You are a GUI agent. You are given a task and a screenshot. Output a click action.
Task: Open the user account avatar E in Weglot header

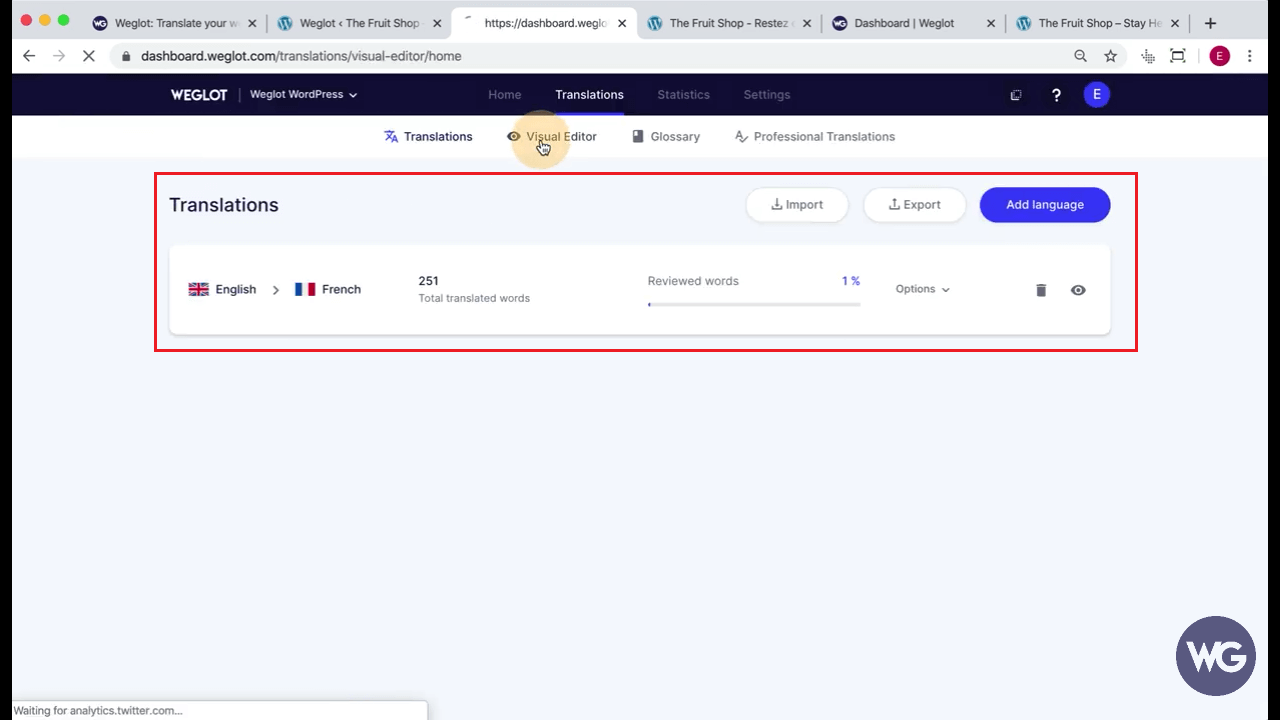[x=1097, y=95]
